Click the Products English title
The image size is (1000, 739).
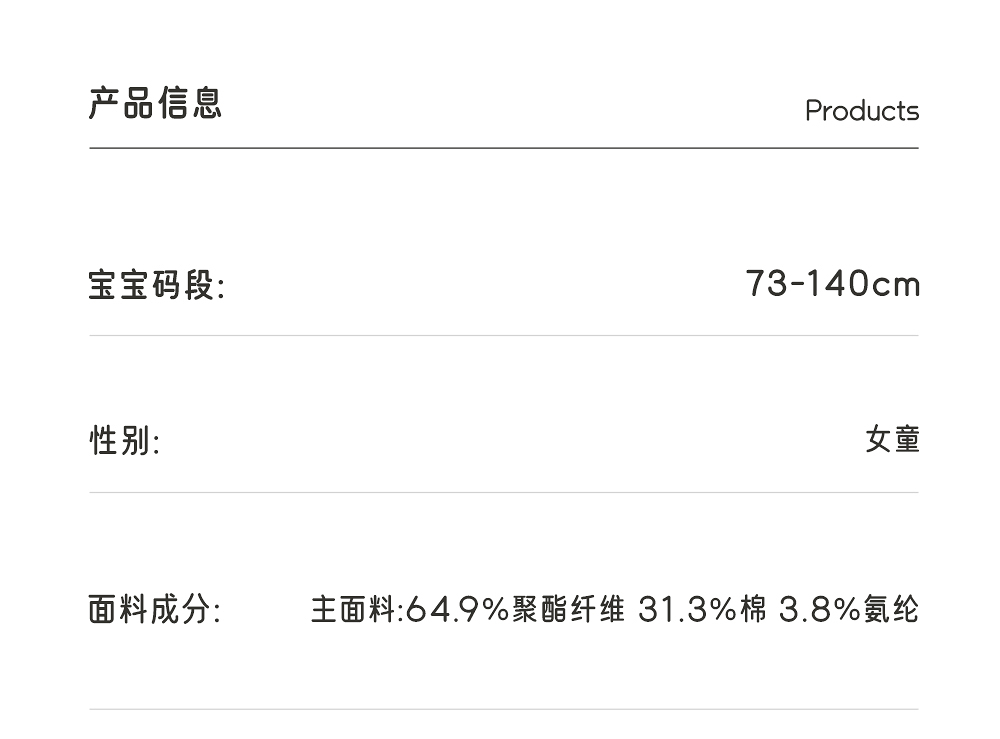pos(861,111)
